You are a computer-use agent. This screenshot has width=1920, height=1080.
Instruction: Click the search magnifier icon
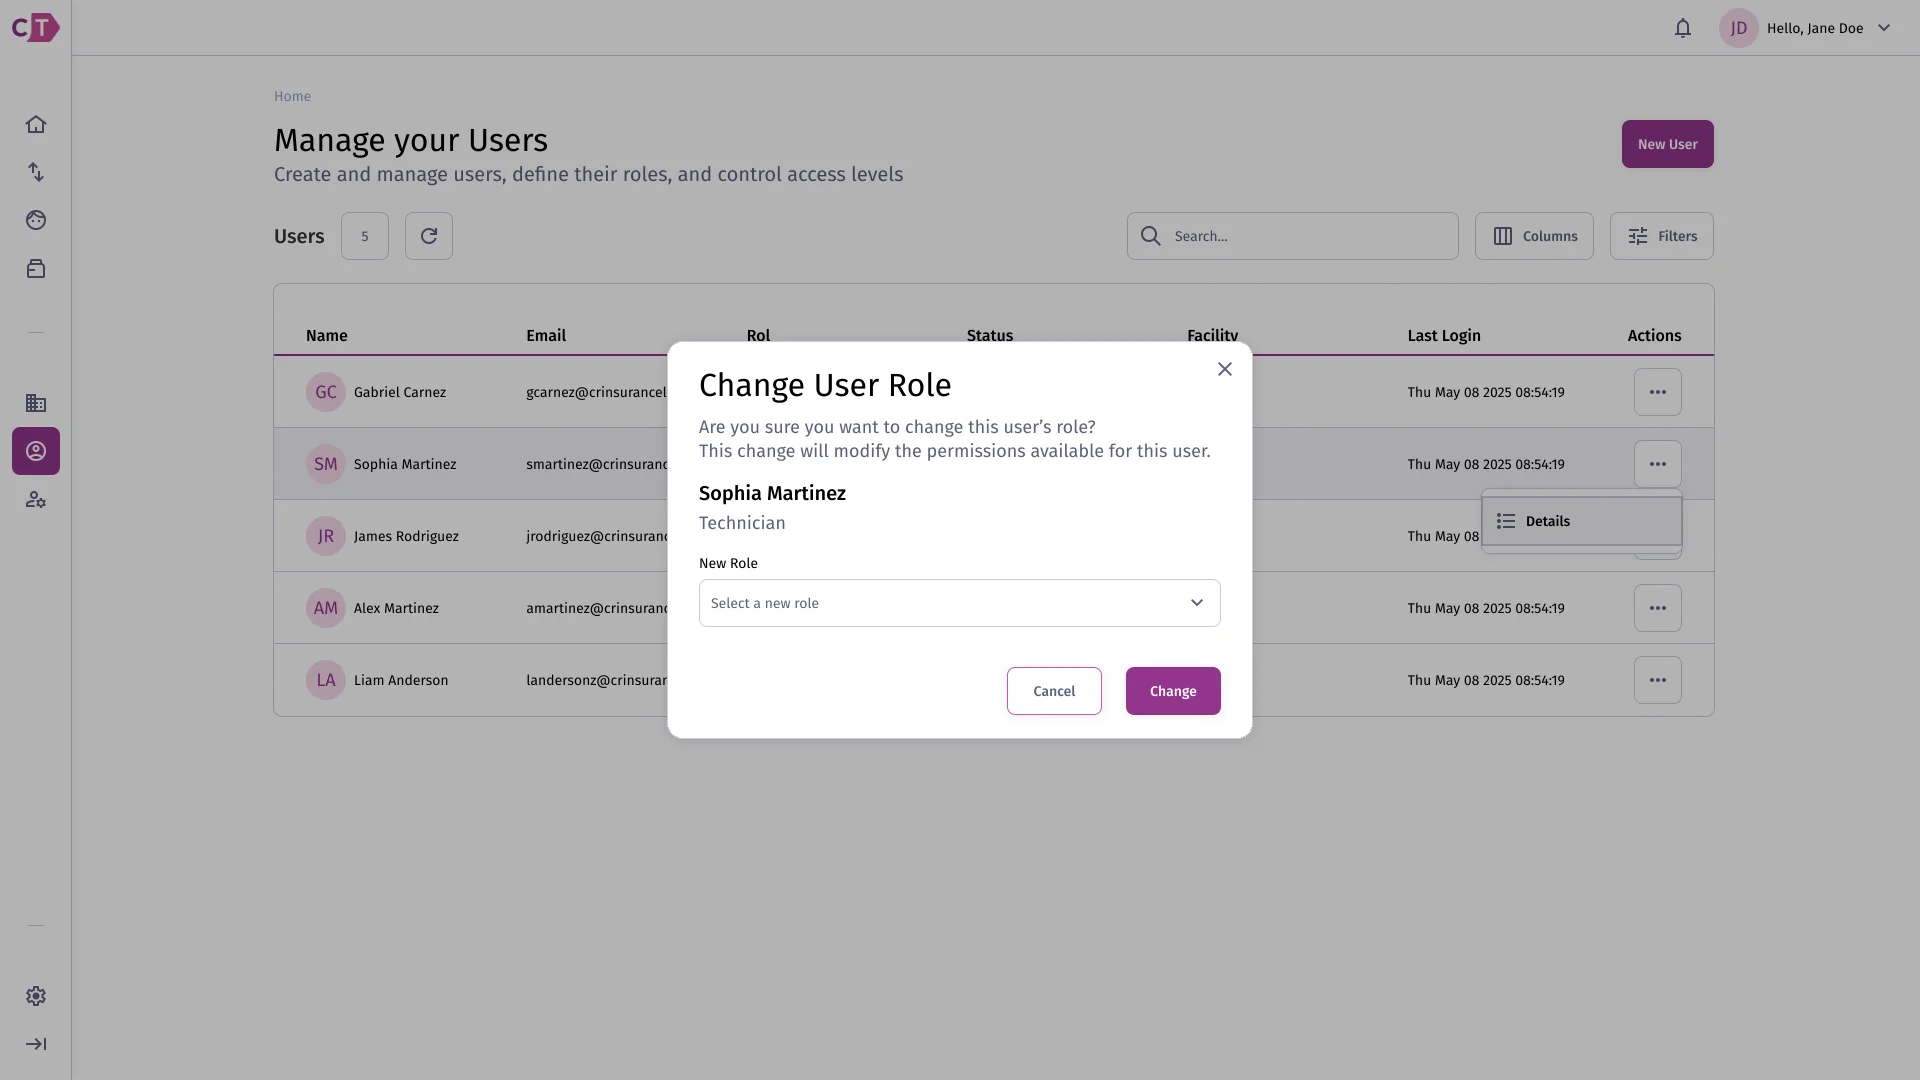pos(1151,236)
